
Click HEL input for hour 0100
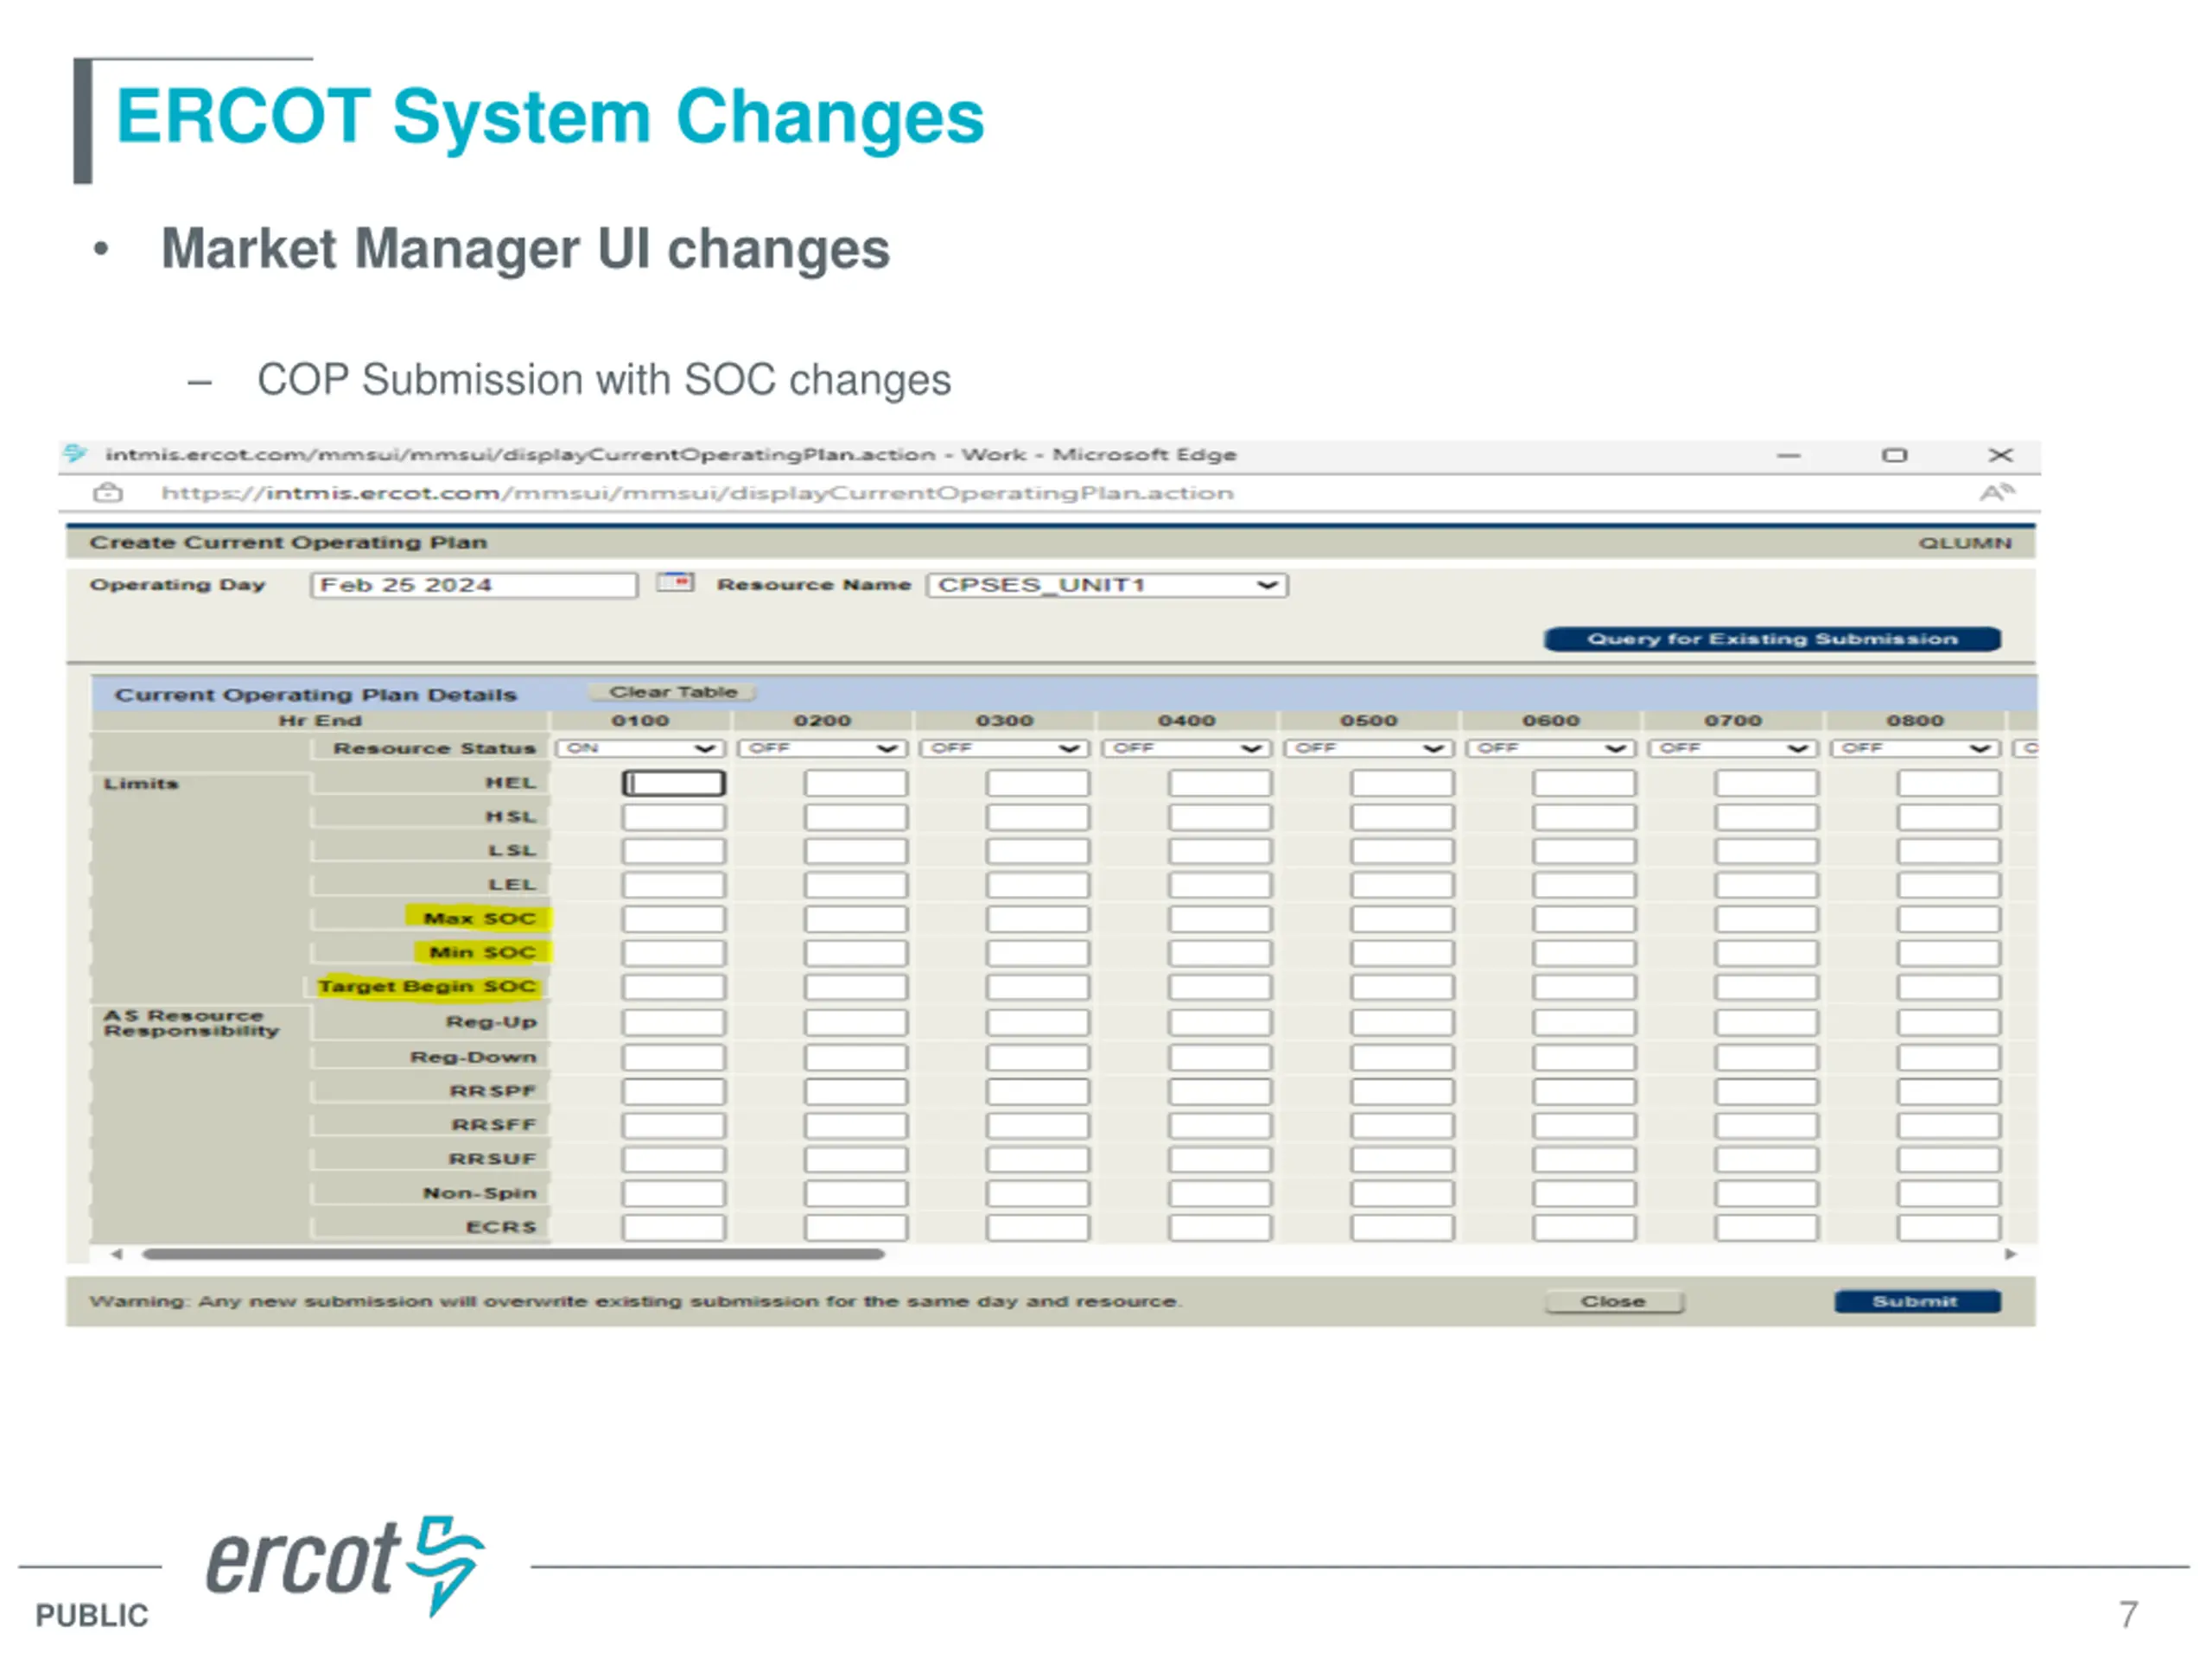(673, 783)
